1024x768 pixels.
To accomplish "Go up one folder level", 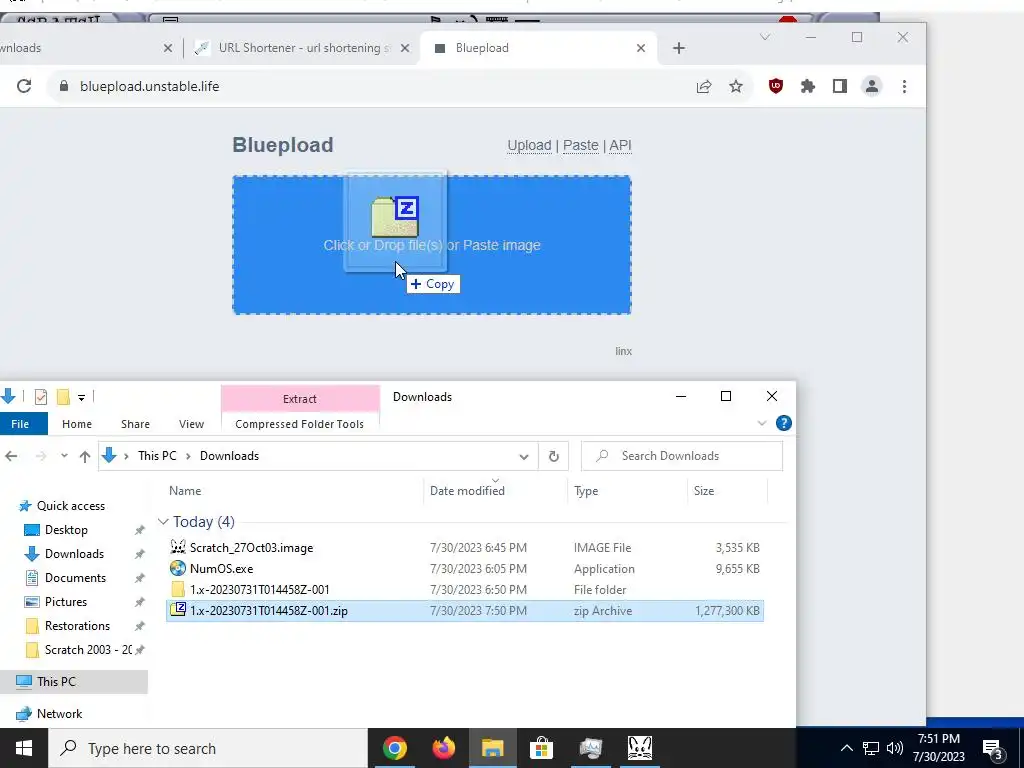I will point(84,456).
